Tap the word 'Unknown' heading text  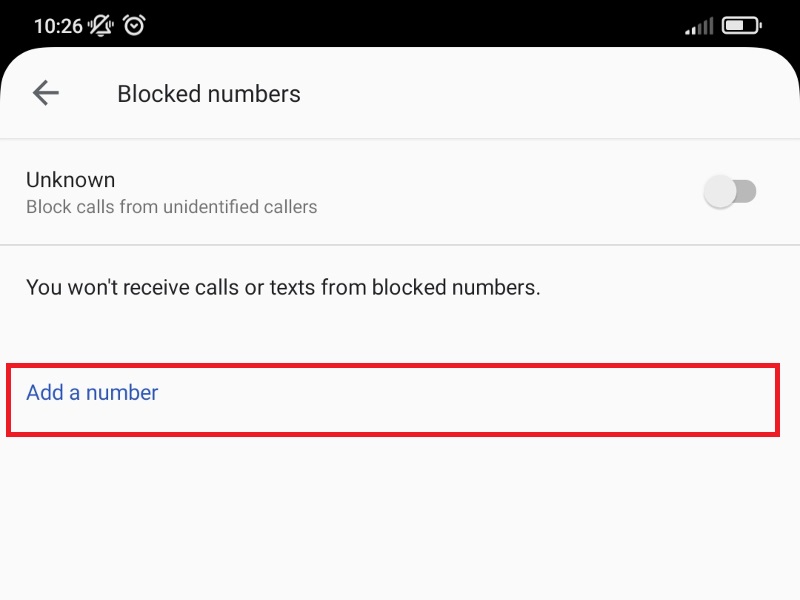click(x=70, y=180)
